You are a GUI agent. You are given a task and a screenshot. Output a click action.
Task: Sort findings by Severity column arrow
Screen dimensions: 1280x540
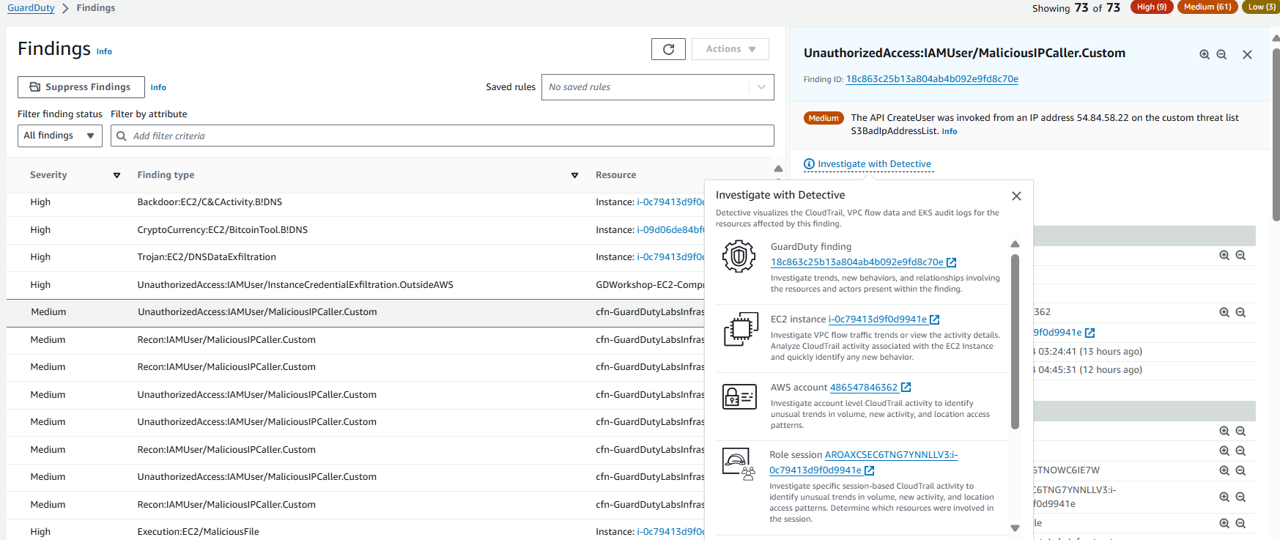click(116, 175)
